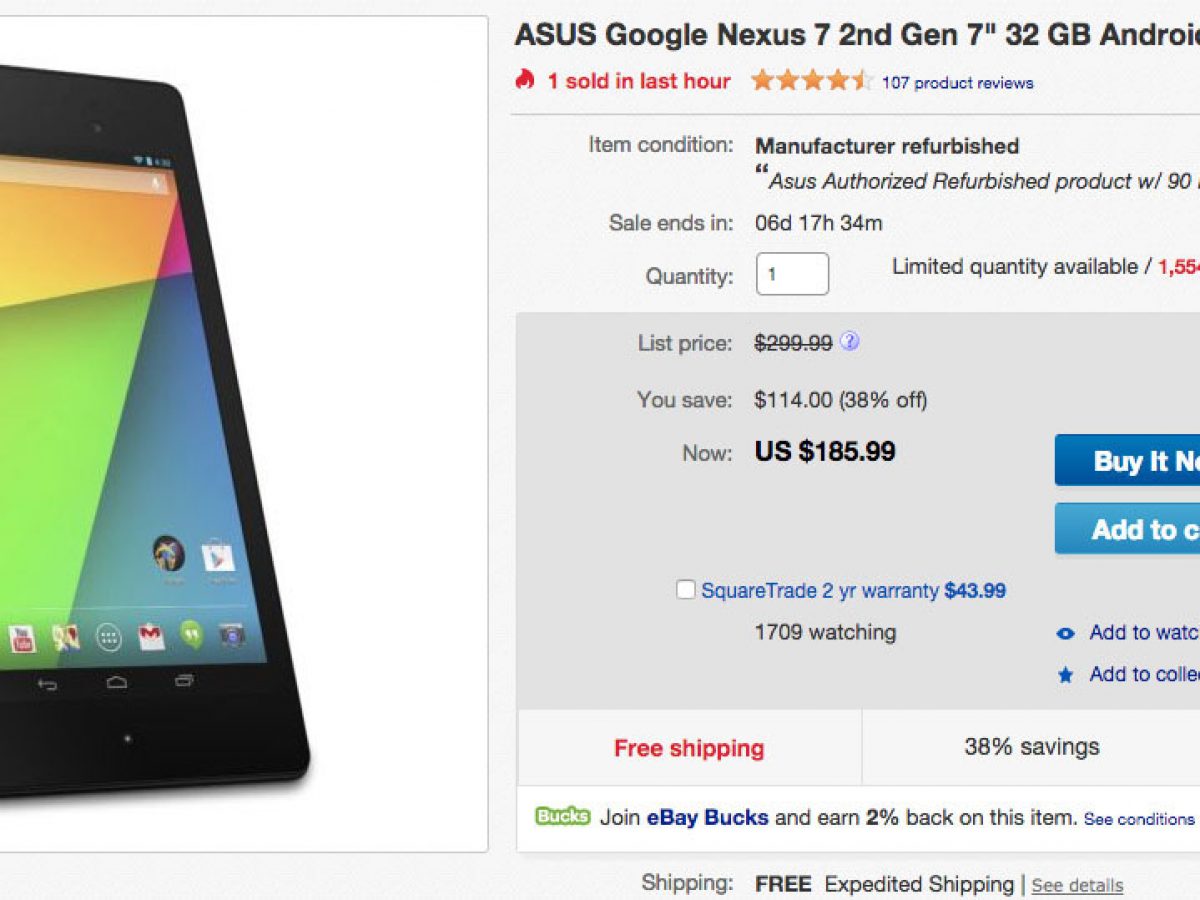1200x900 pixels.
Task: Enable the SquareTrade 2 yr warranty checkbox
Action: (x=685, y=590)
